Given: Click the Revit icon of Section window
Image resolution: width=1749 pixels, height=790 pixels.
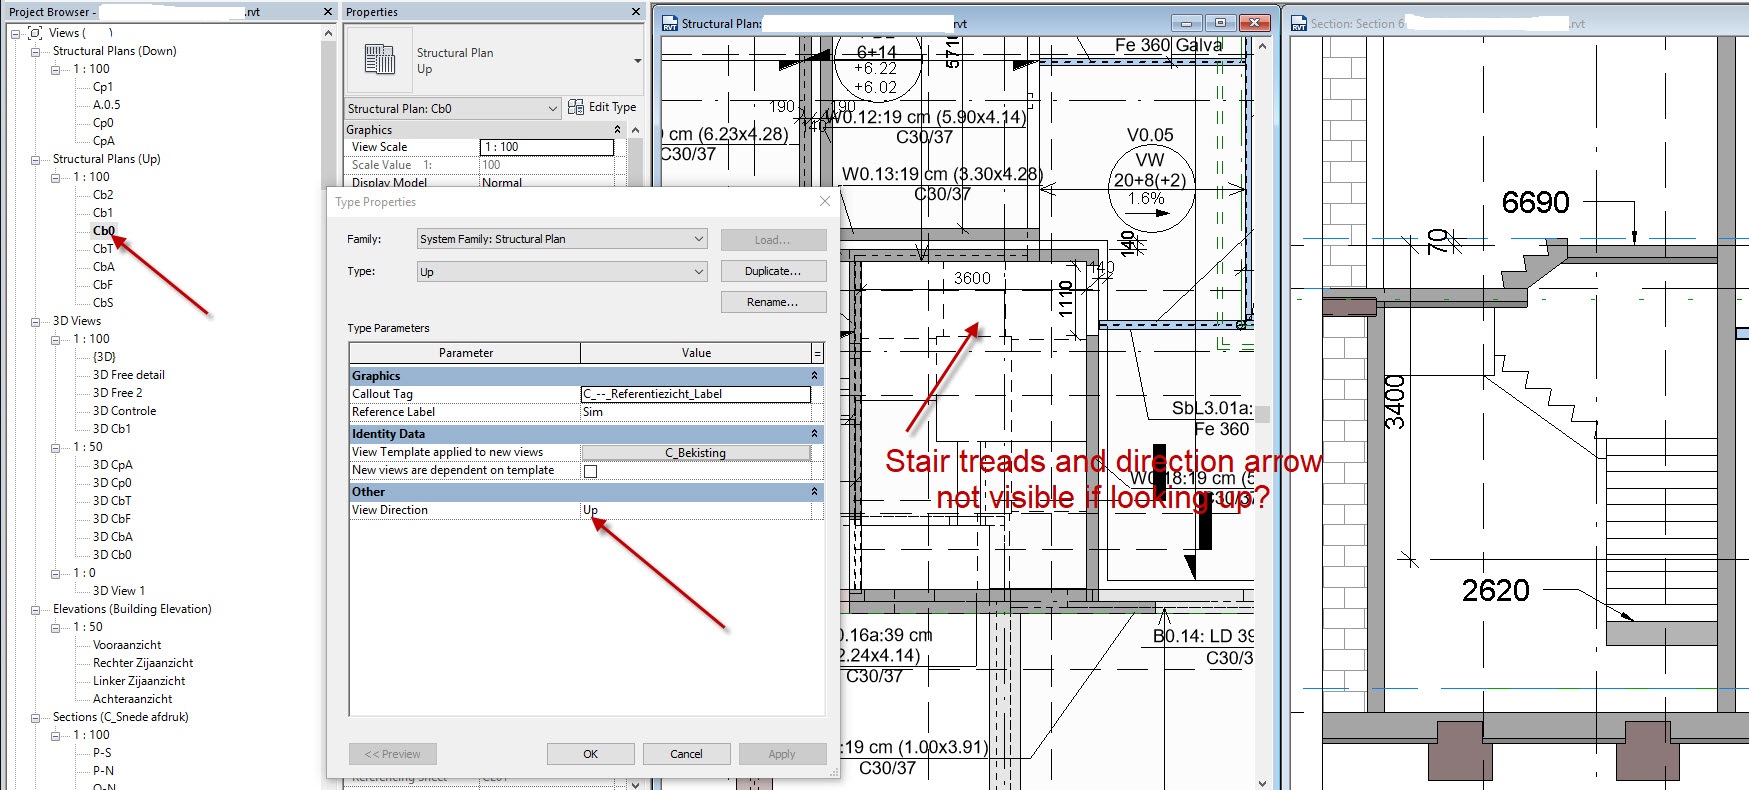Looking at the screenshot, I should pos(1299,23).
